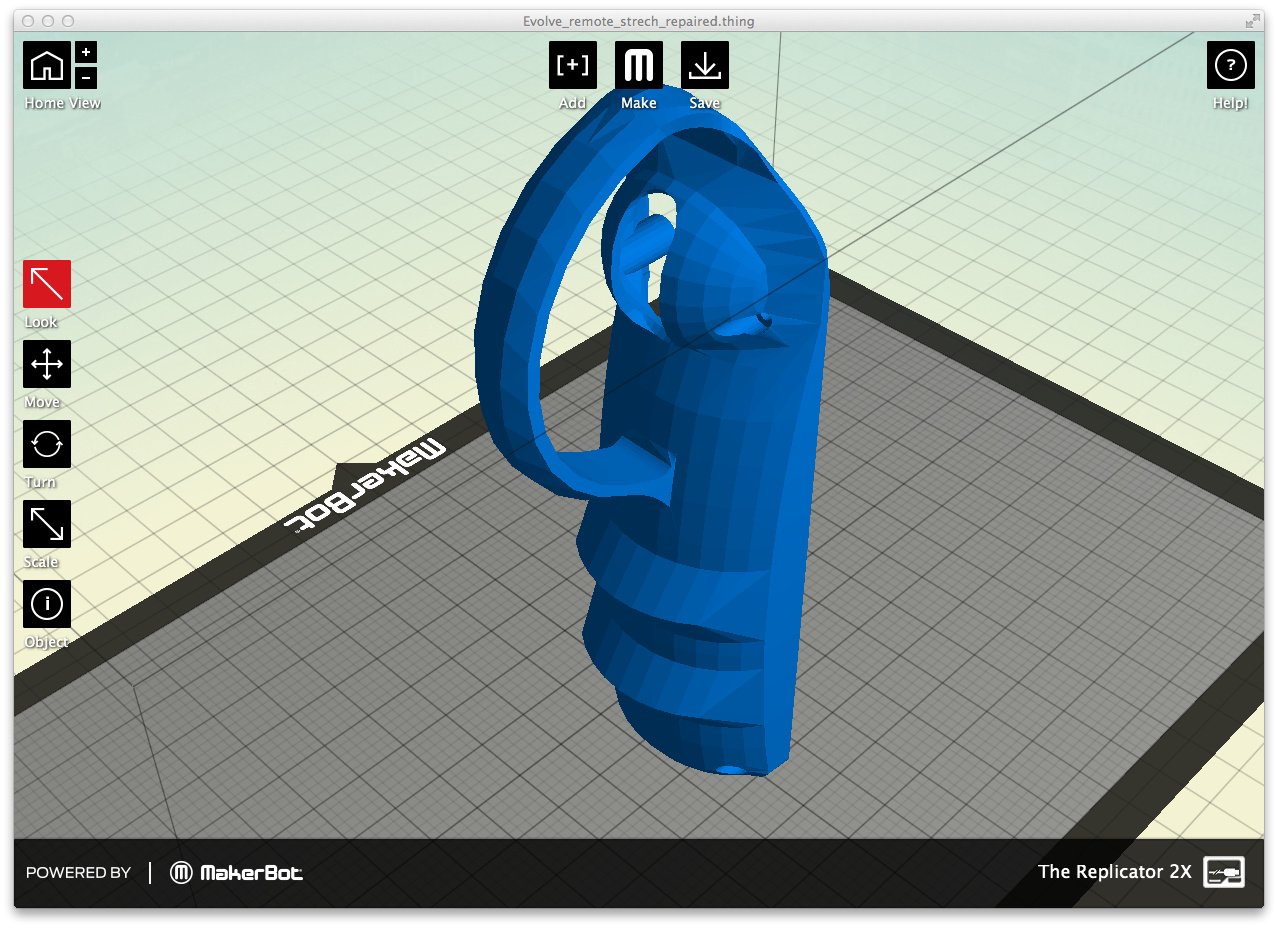Click the MakerBot logo in bottom bar
Viewport: 1278px width, 928px height.
coord(237,873)
